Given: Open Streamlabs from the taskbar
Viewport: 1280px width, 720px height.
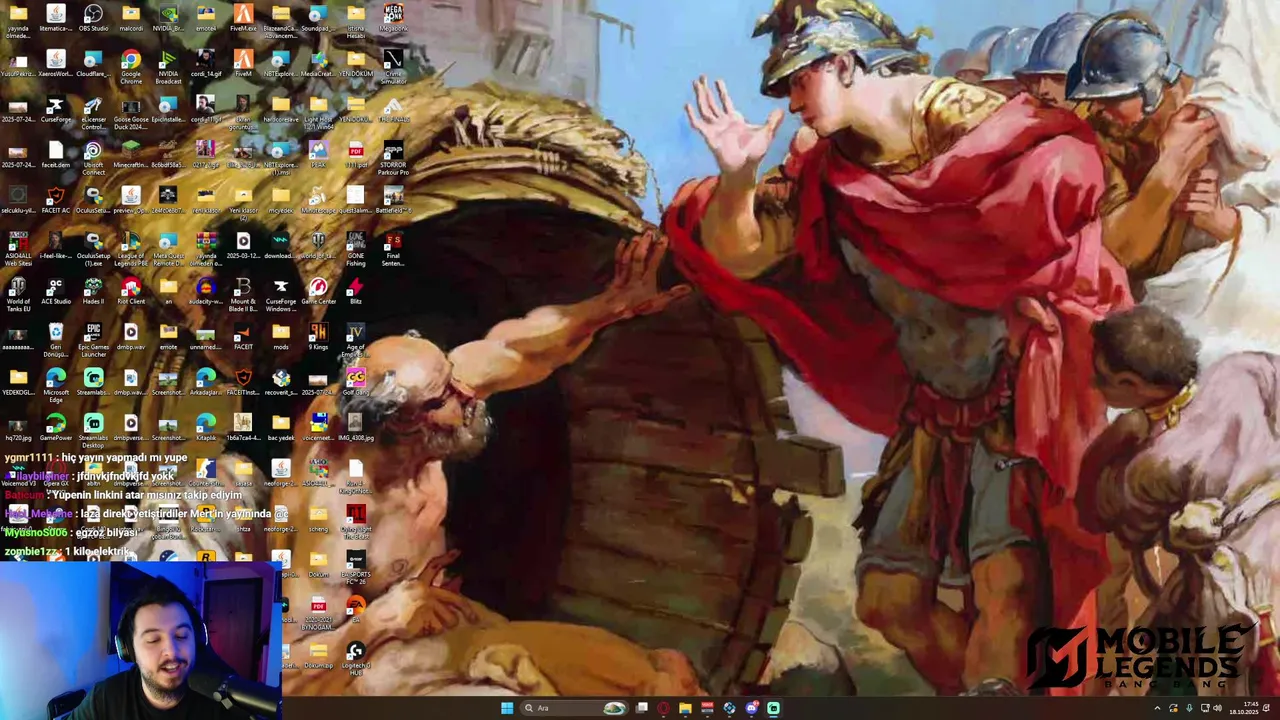Looking at the screenshot, I should pyautogui.click(x=773, y=708).
